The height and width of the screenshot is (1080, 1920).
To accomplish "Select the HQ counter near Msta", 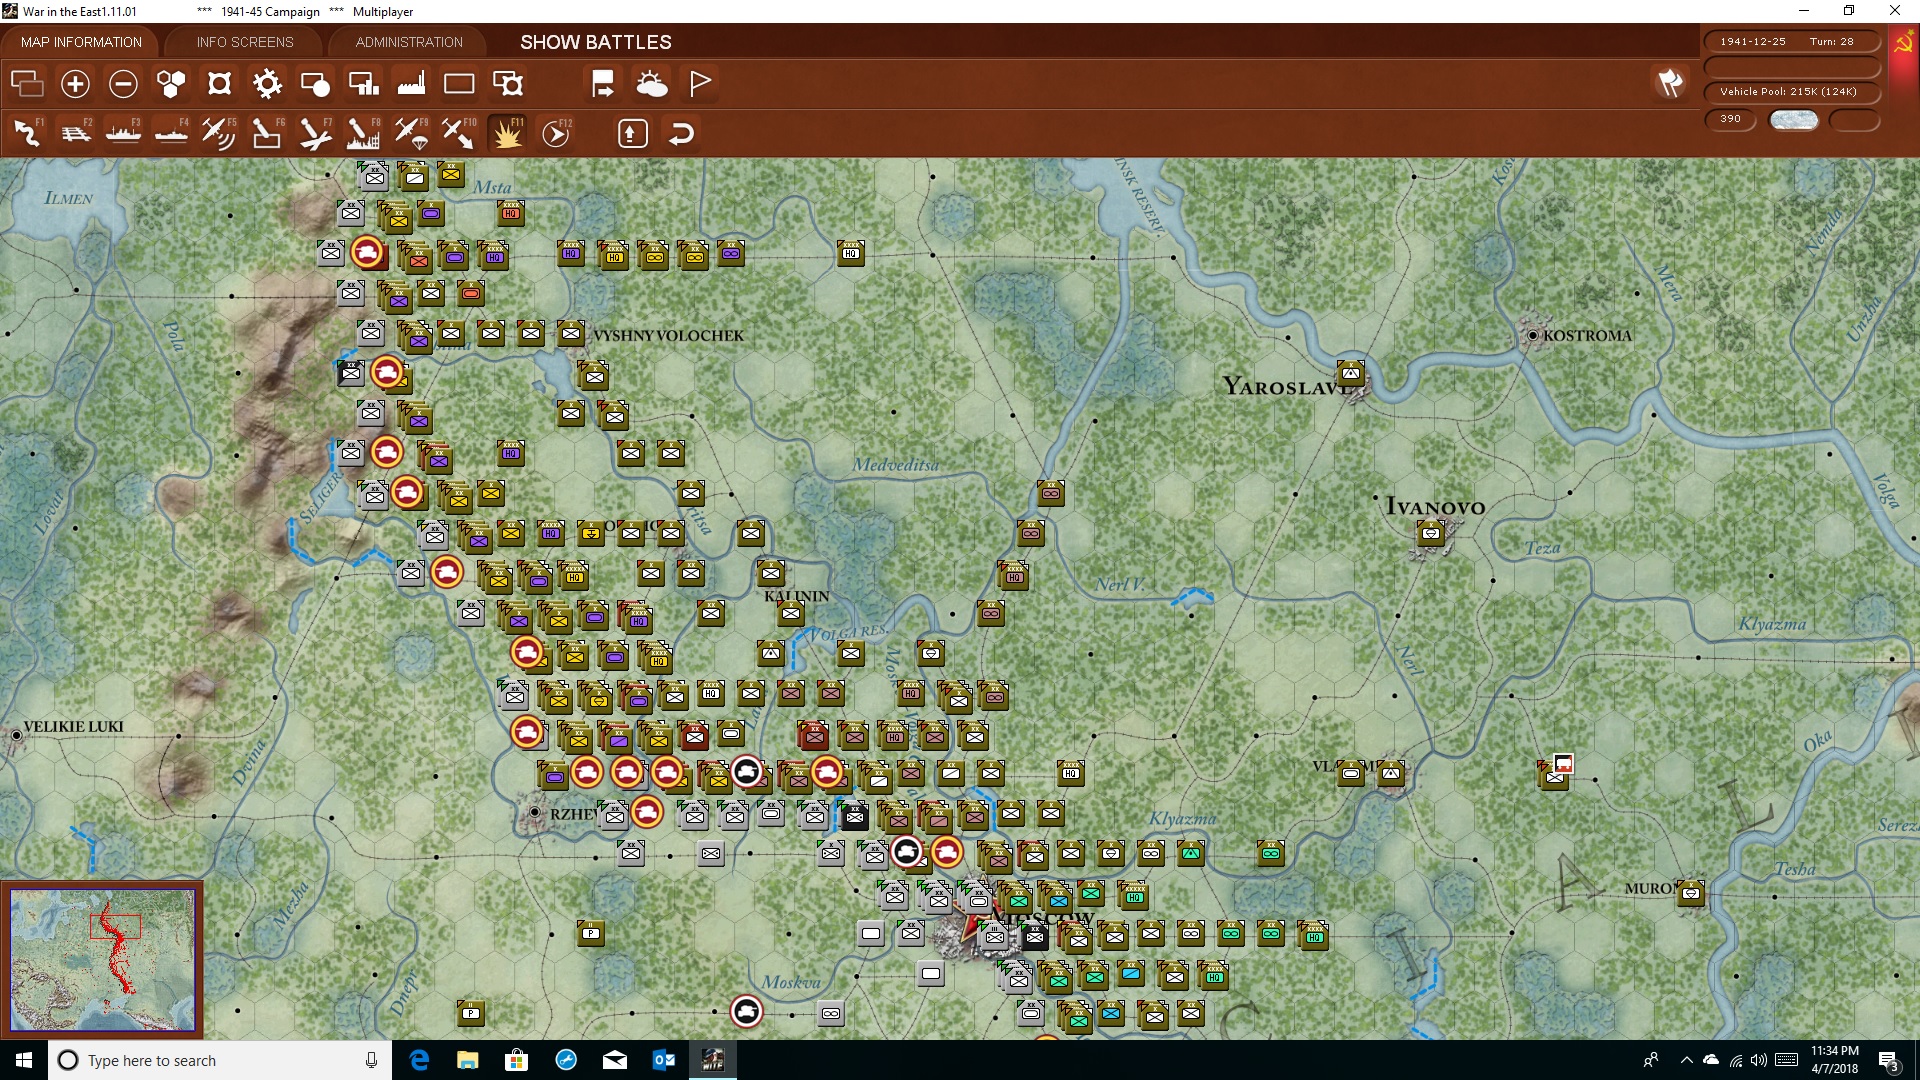I will click(x=511, y=213).
